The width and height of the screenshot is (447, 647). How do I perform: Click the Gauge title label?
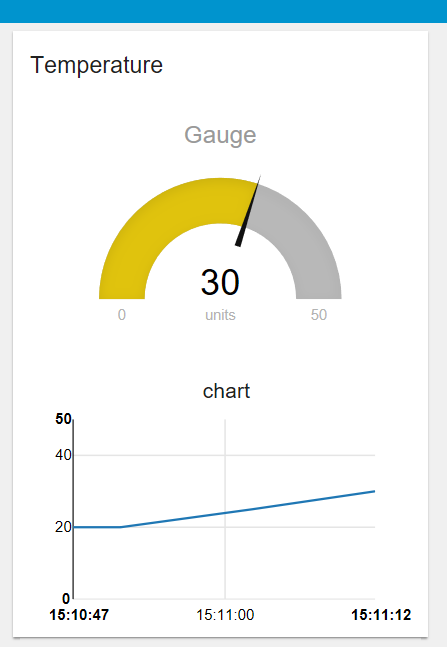click(x=220, y=135)
